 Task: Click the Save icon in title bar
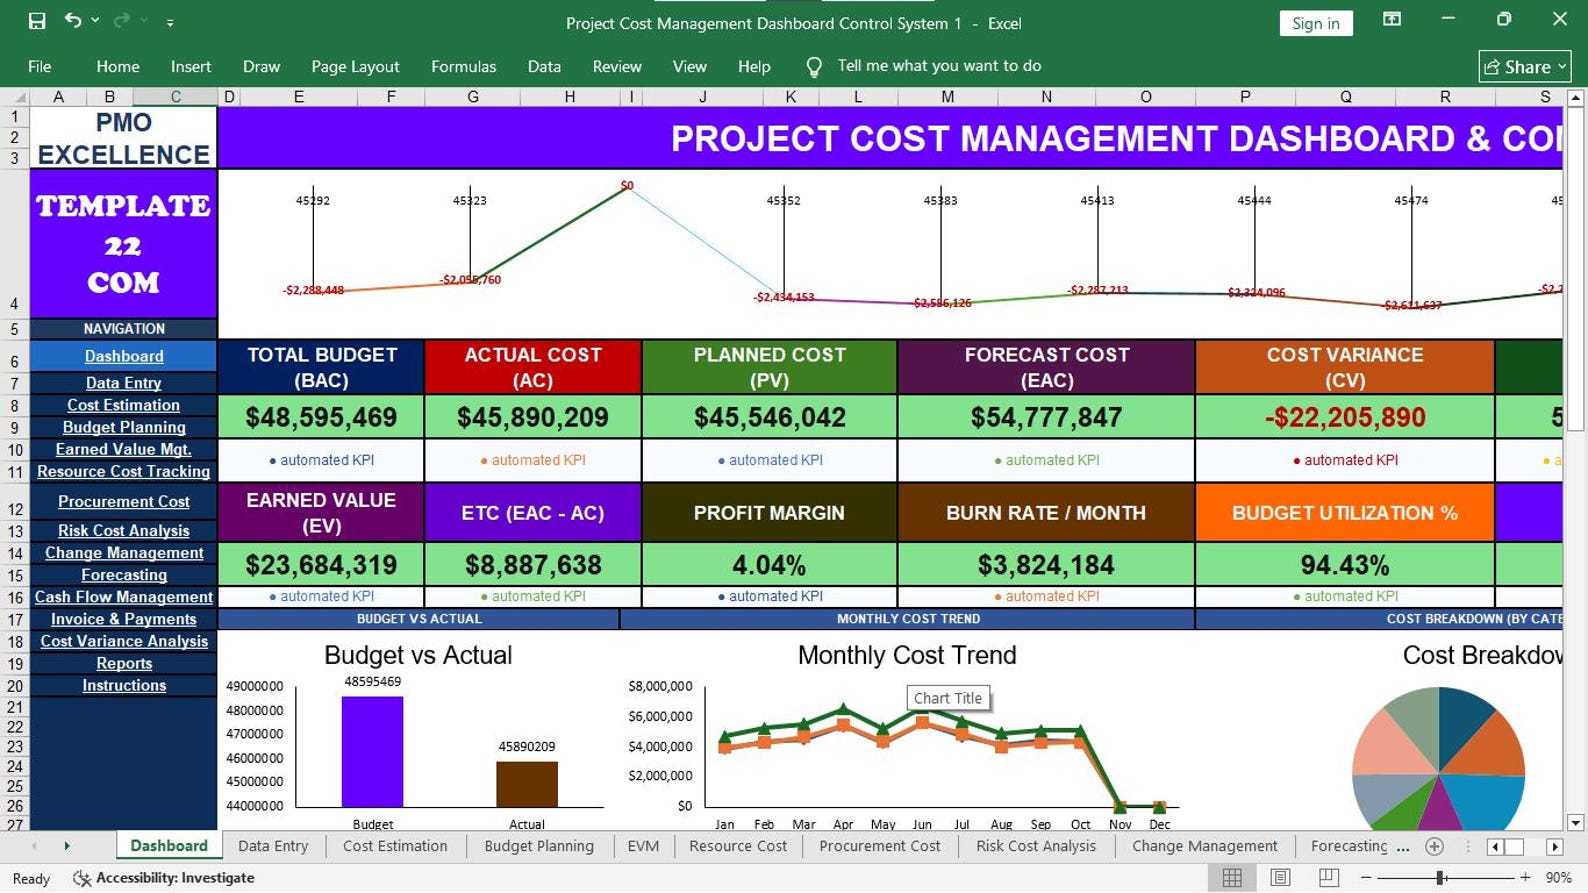tap(37, 21)
